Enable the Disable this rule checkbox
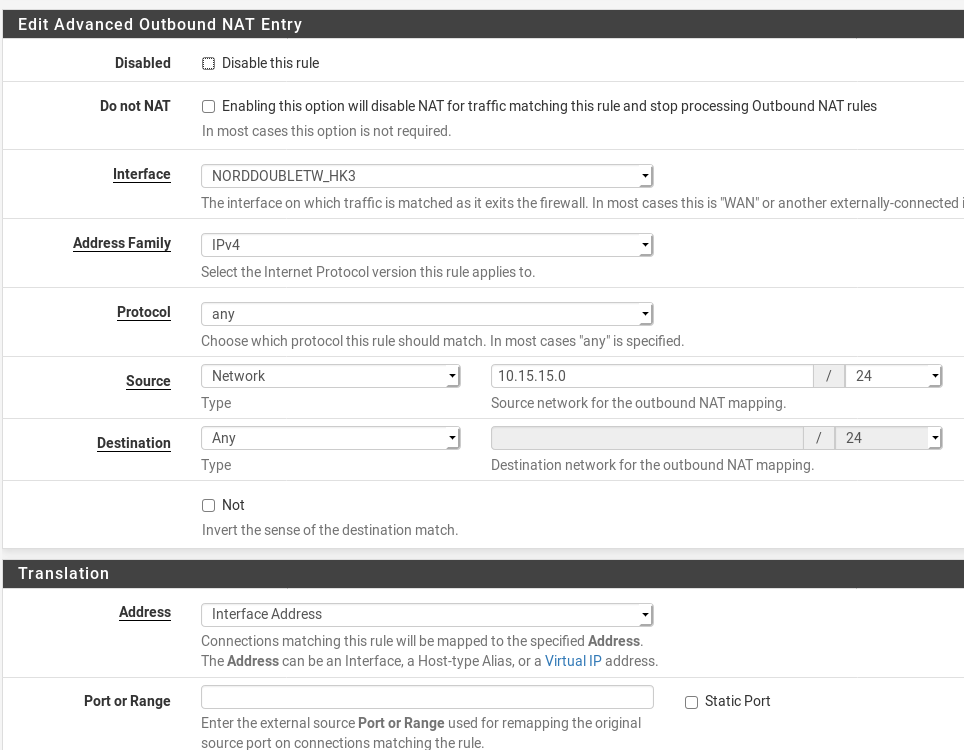964x750 pixels. coord(208,63)
